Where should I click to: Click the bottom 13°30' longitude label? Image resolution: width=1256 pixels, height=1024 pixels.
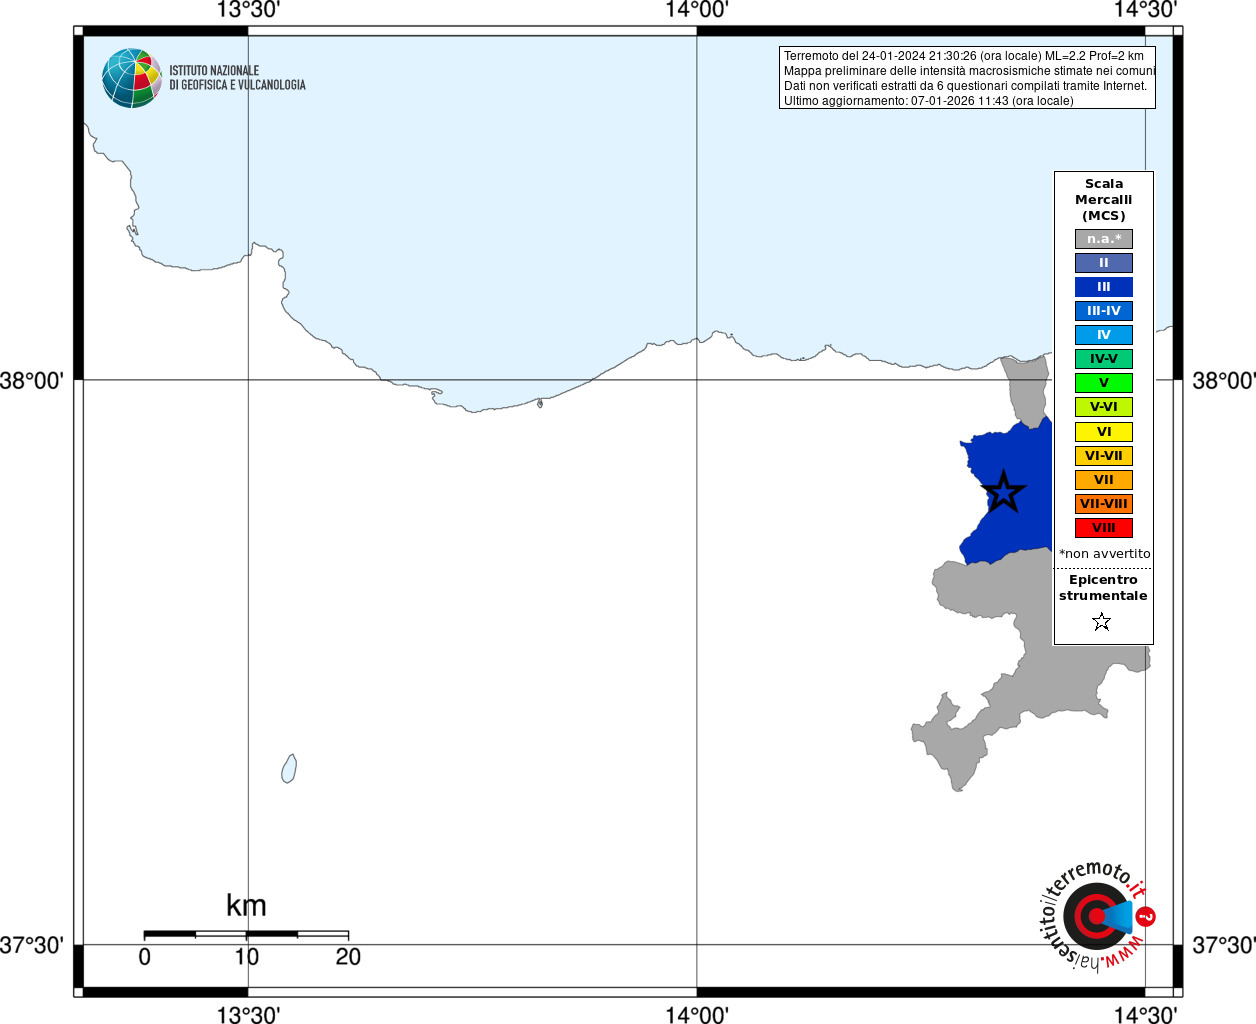[x=248, y=1014]
